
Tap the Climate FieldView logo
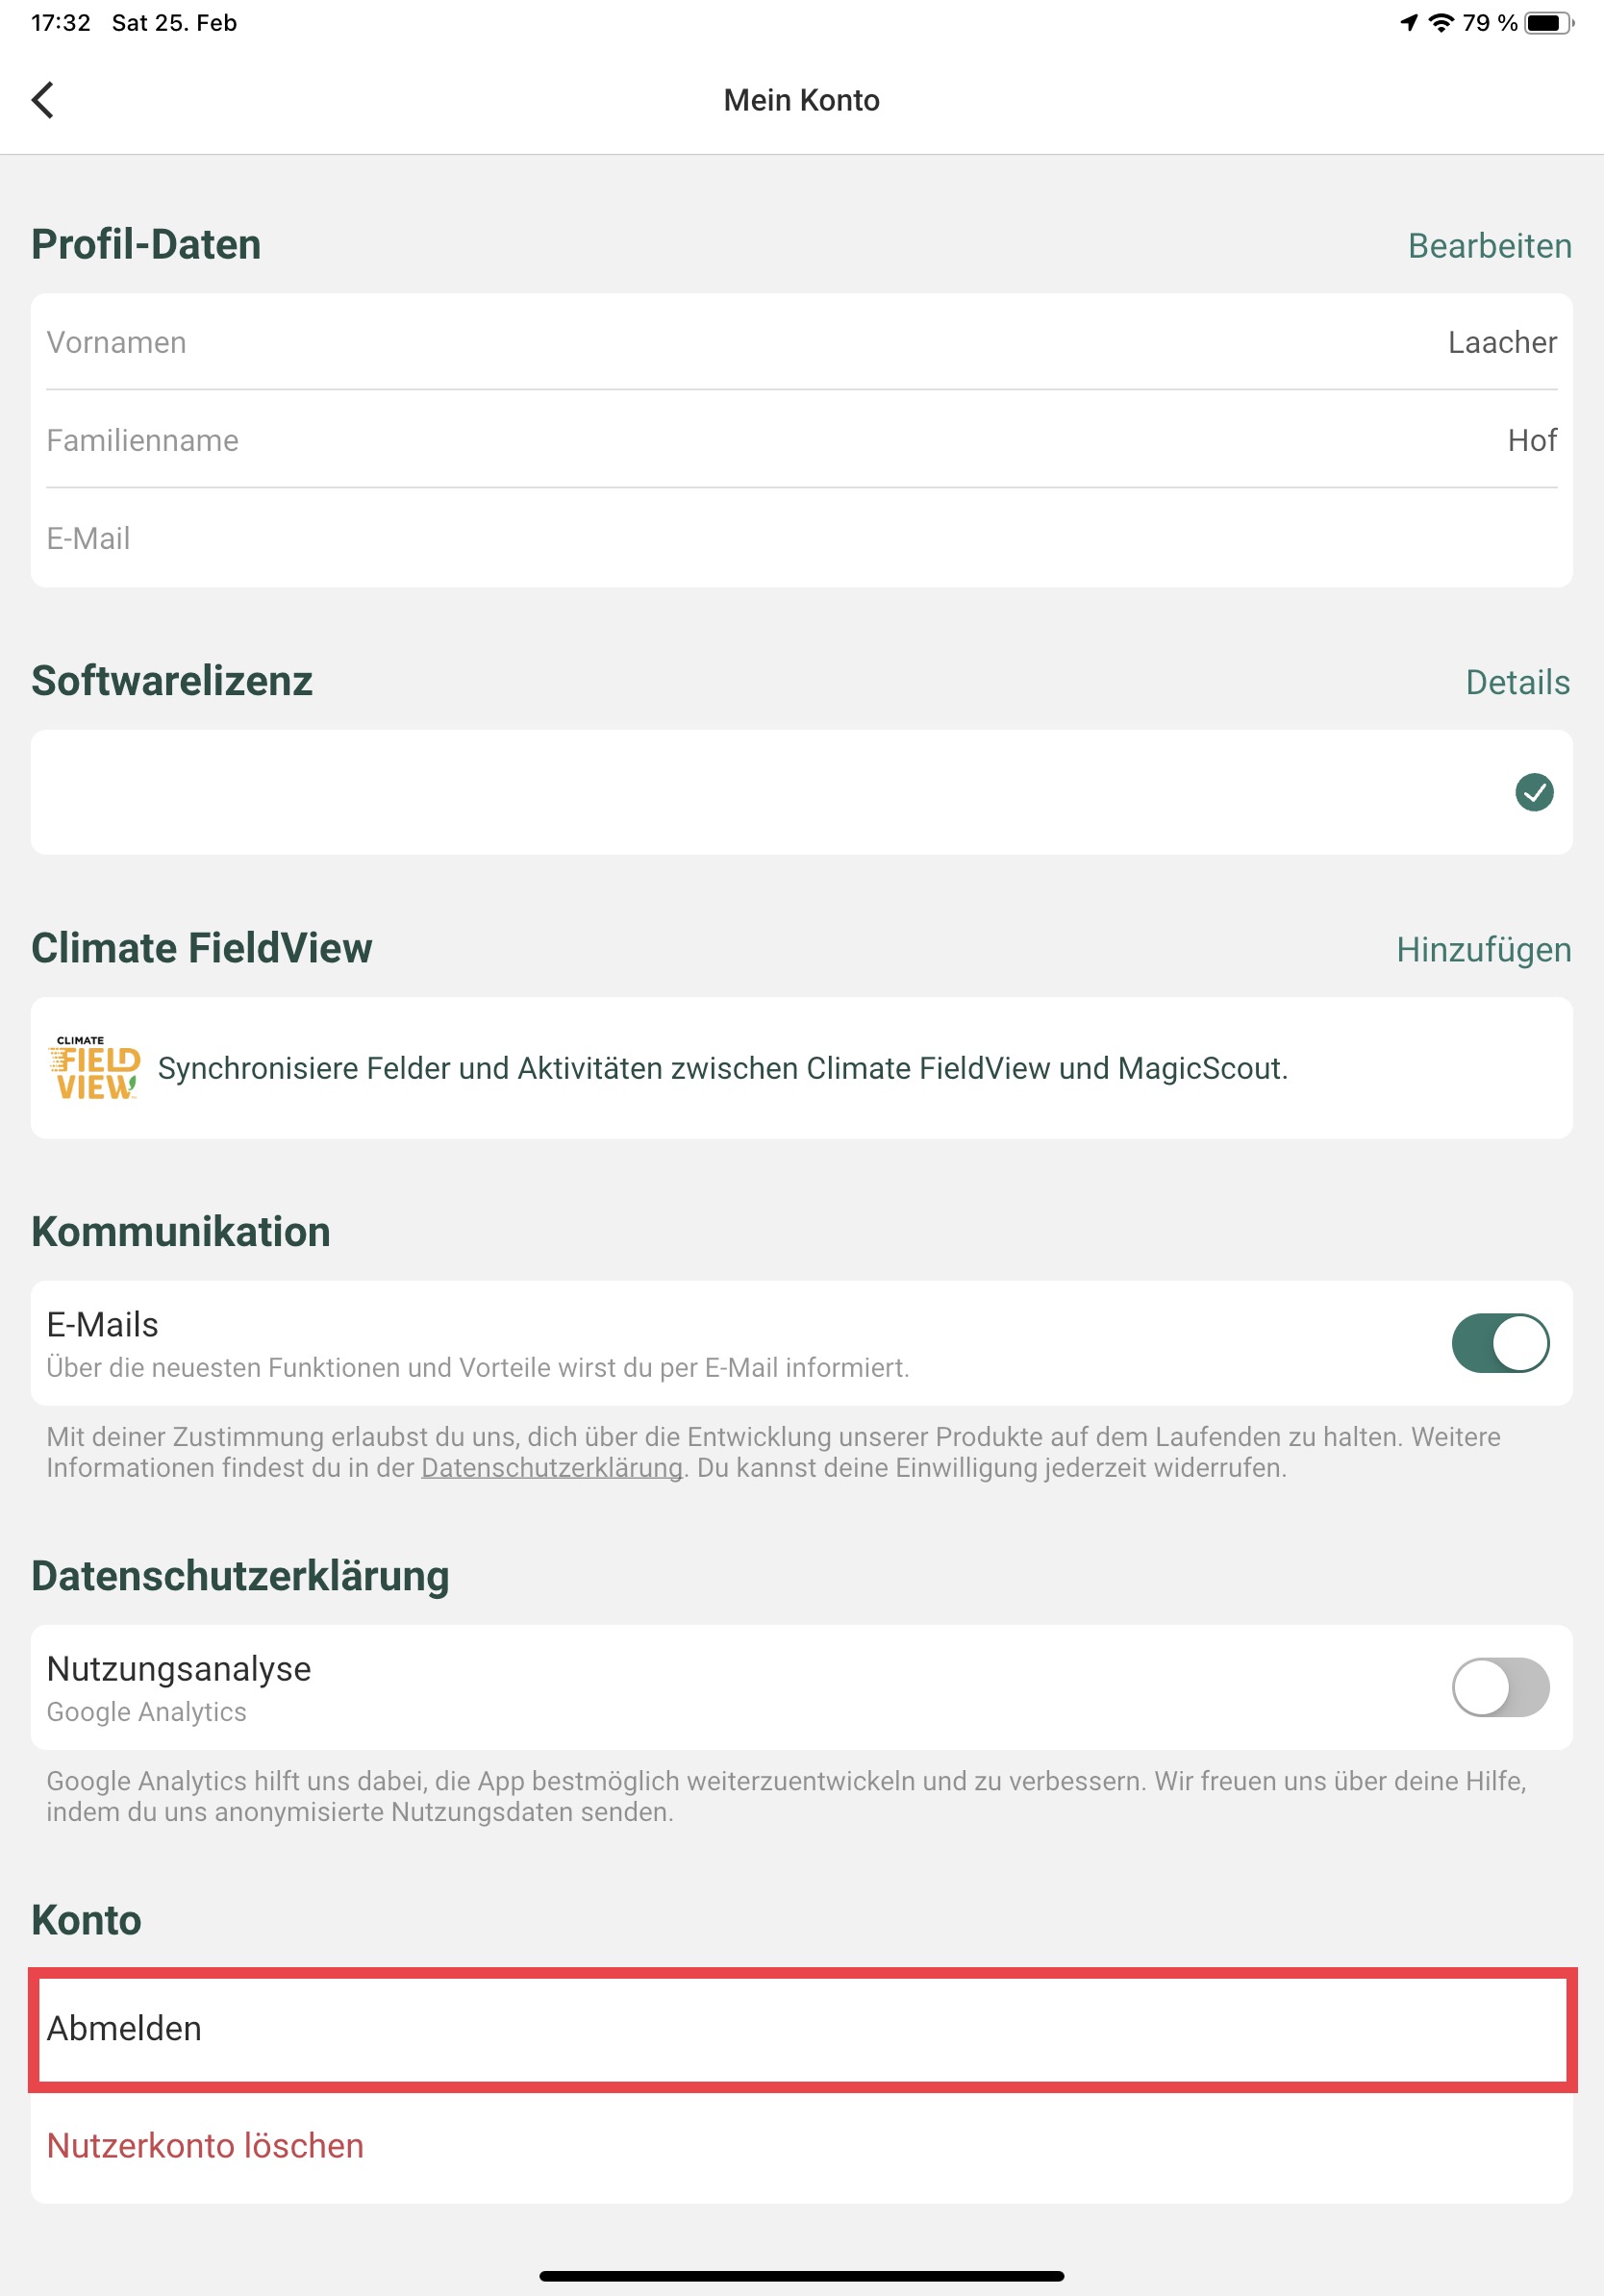[x=94, y=1068]
